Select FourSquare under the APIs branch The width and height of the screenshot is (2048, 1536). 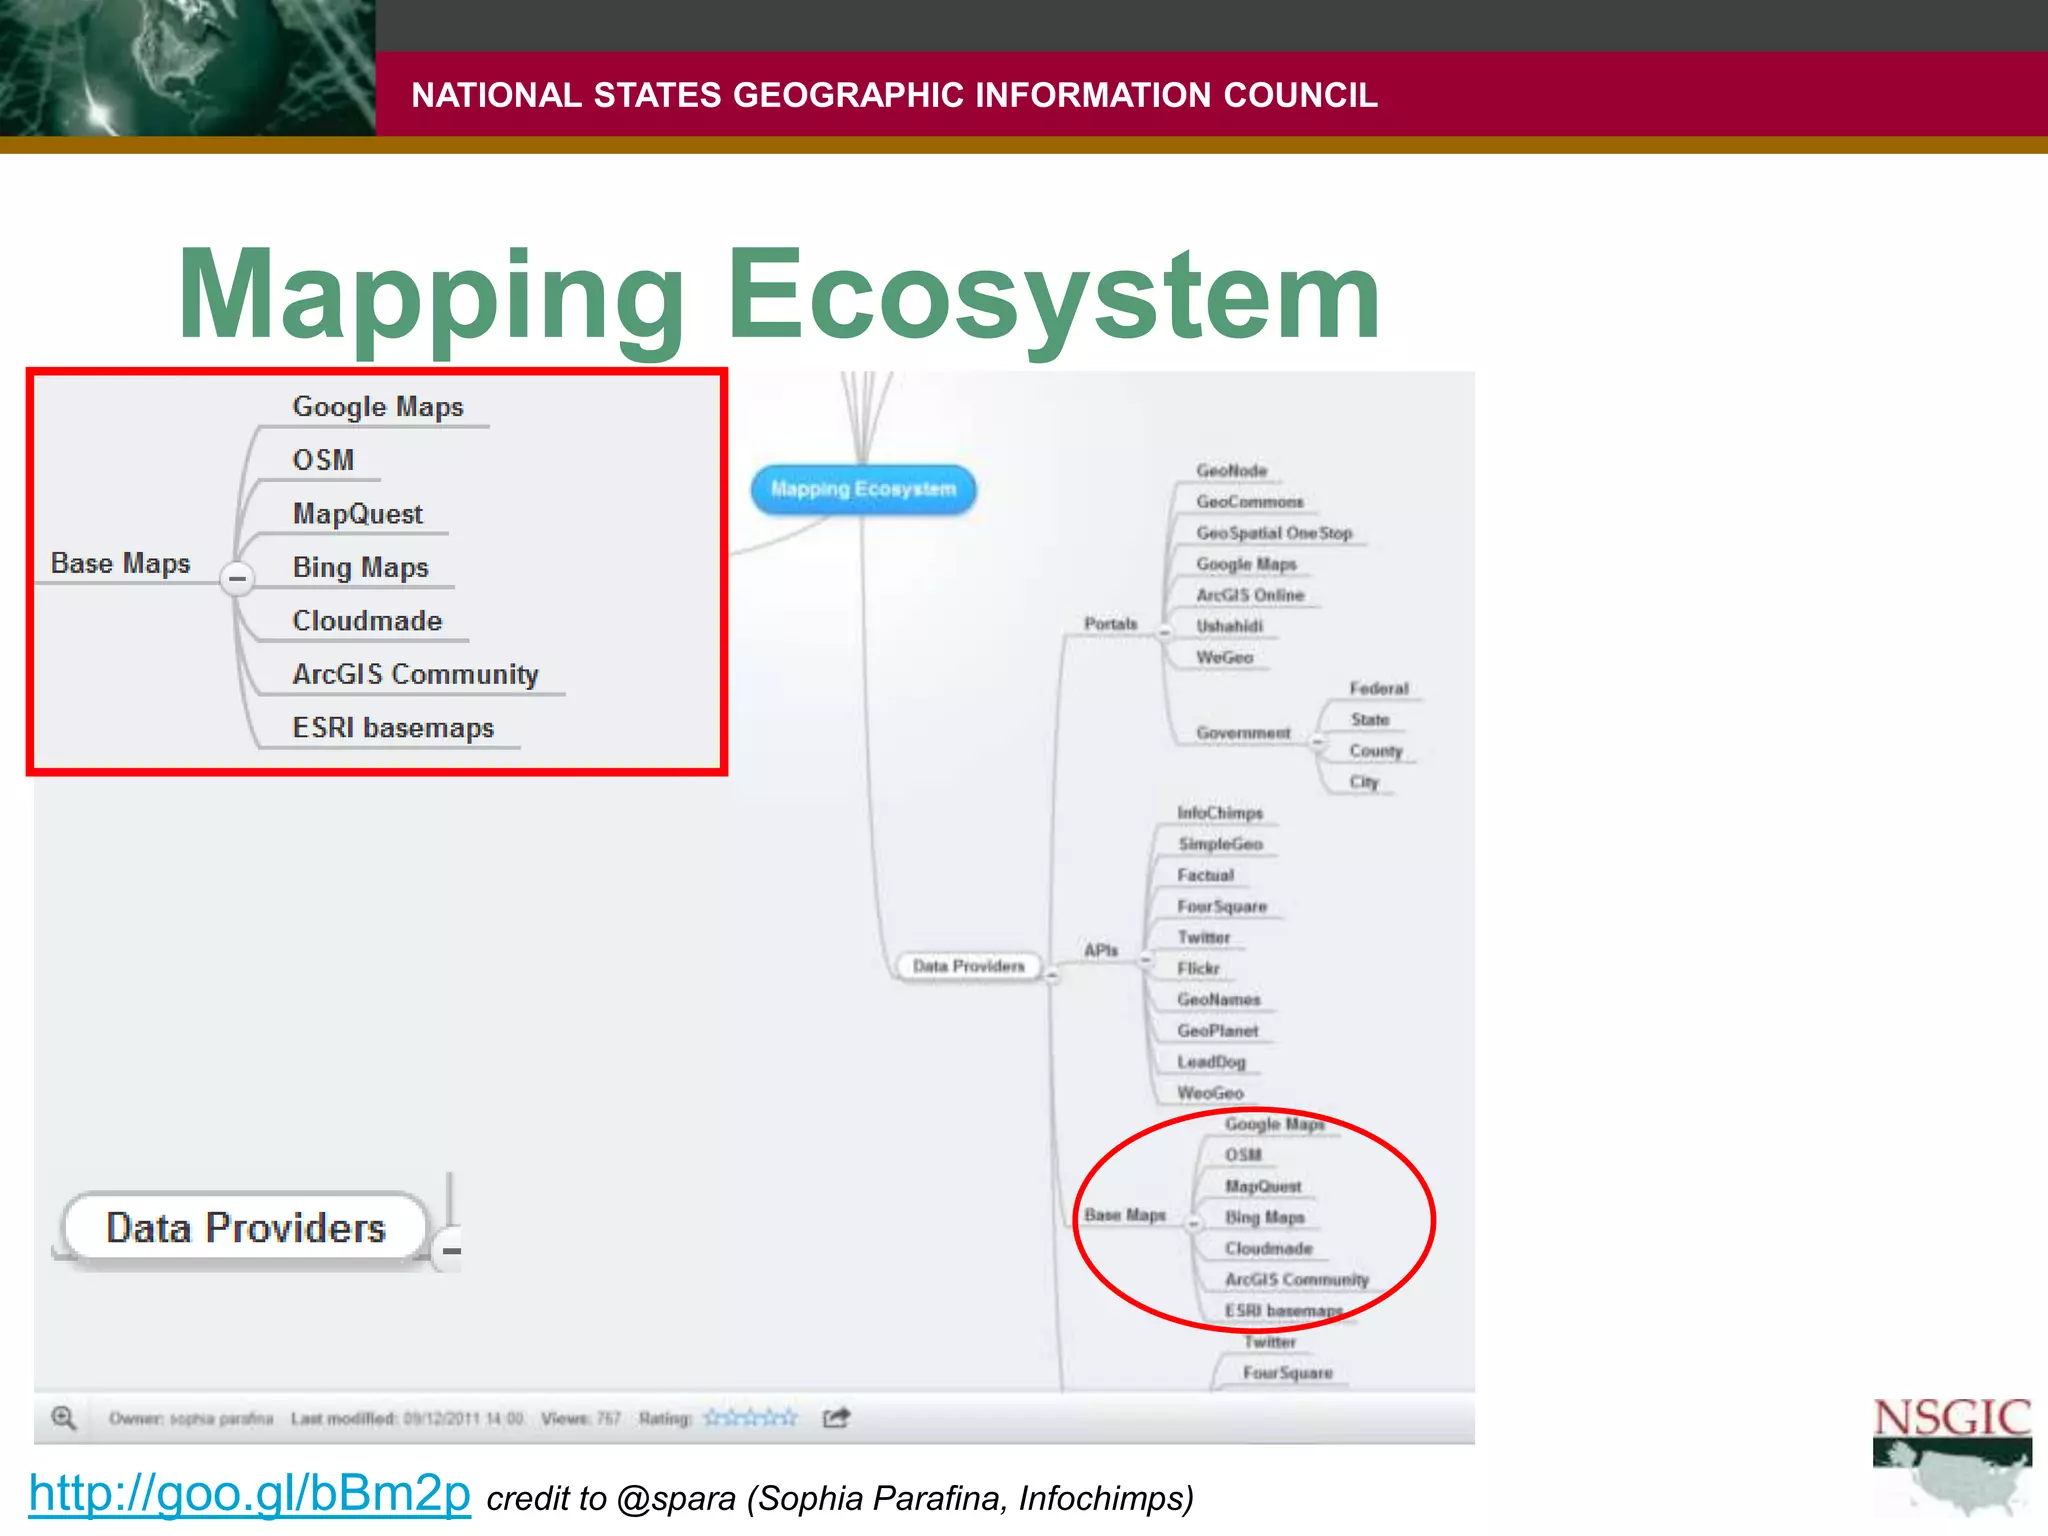1222,906
